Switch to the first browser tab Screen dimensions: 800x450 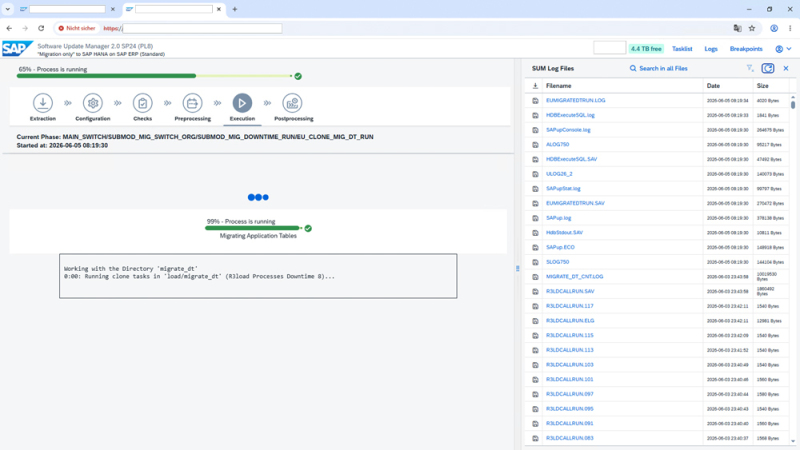[66, 9]
